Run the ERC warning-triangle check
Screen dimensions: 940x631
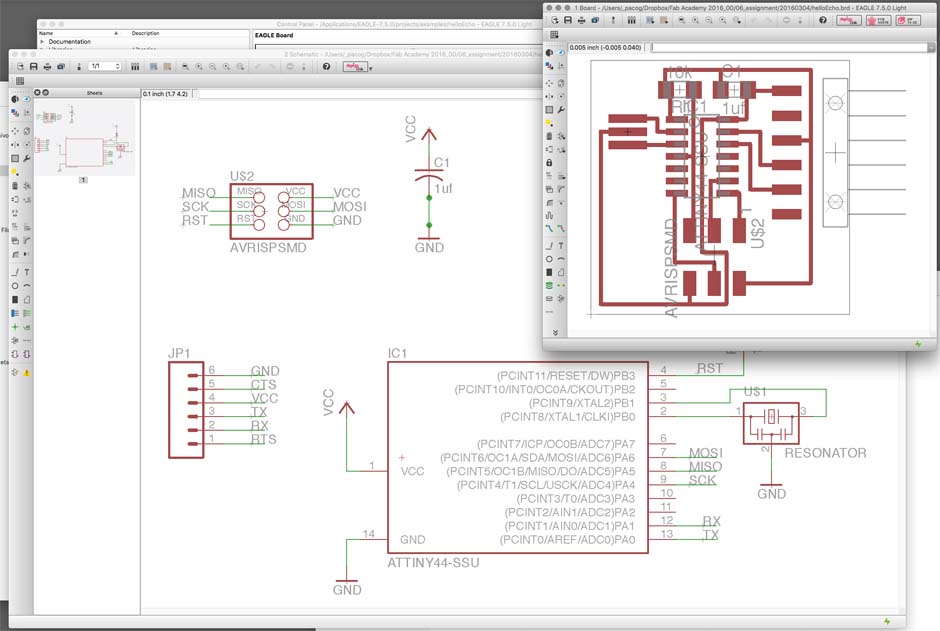coord(27,373)
